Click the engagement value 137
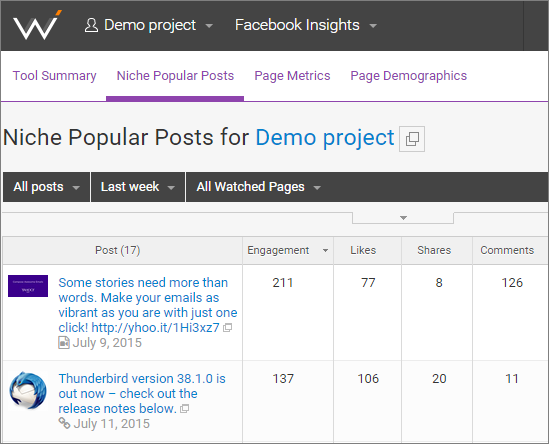Image resolution: width=549 pixels, height=444 pixels. [x=283, y=379]
